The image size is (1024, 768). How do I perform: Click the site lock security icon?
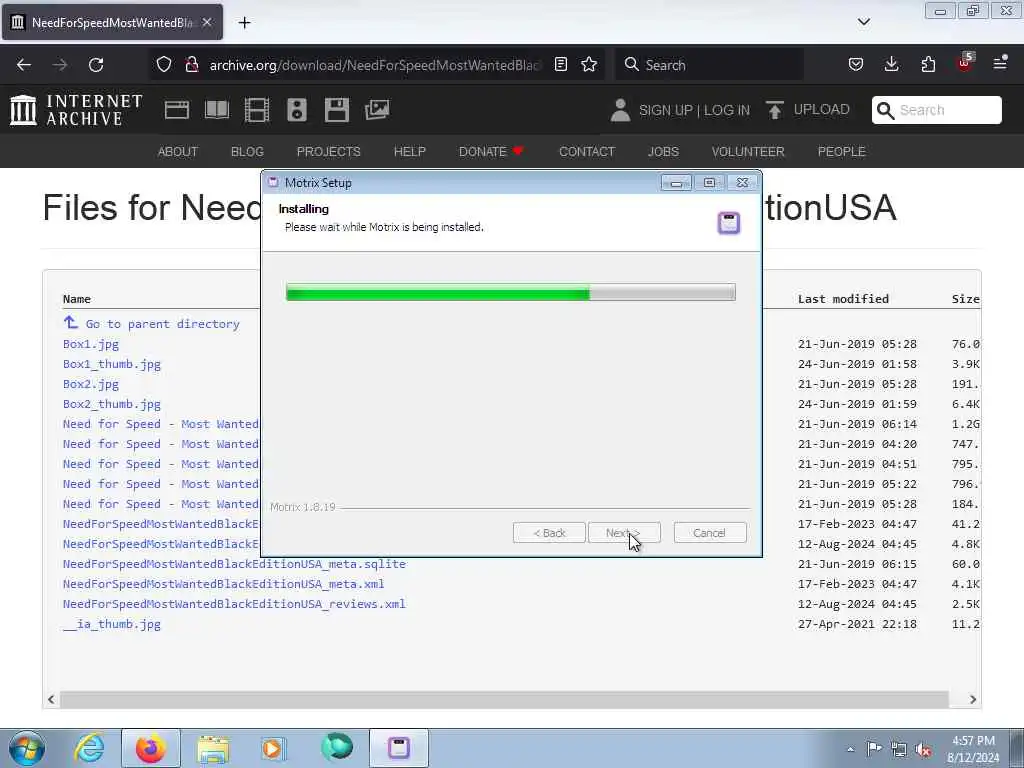[x=191, y=65]
